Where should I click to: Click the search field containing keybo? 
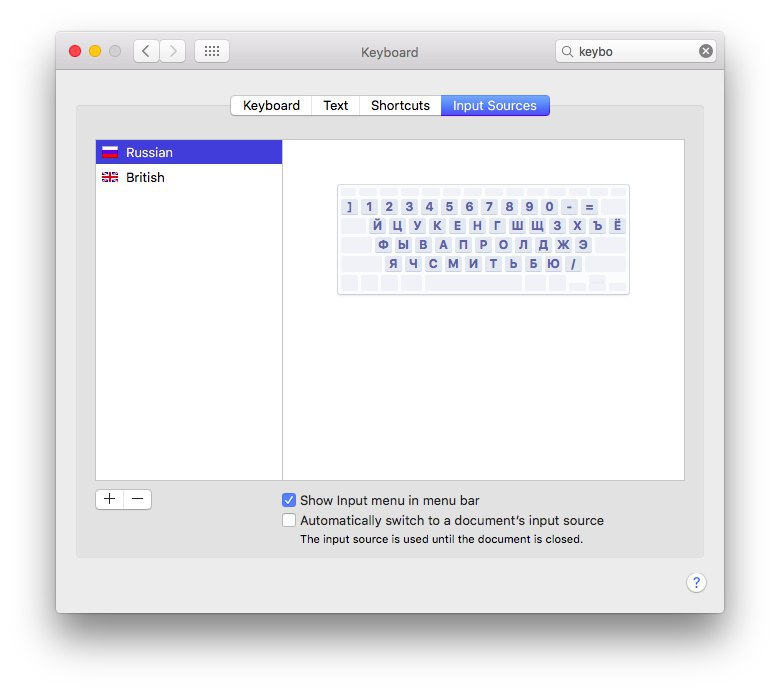636,51
